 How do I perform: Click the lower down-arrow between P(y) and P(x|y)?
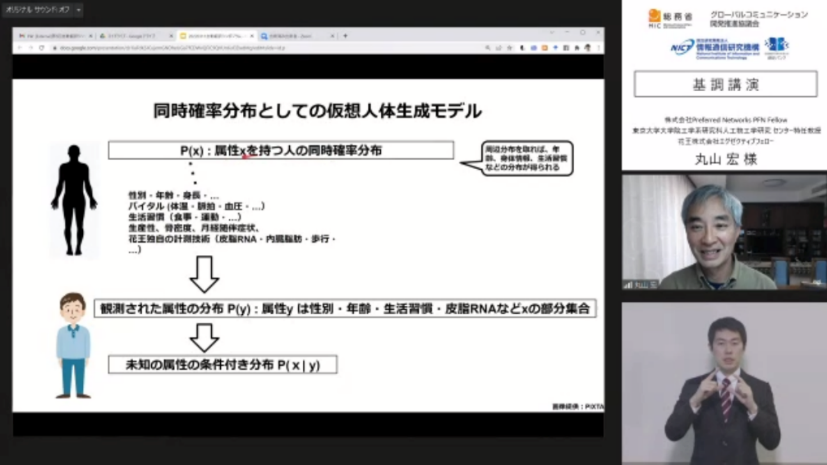[x=204, y=338]
